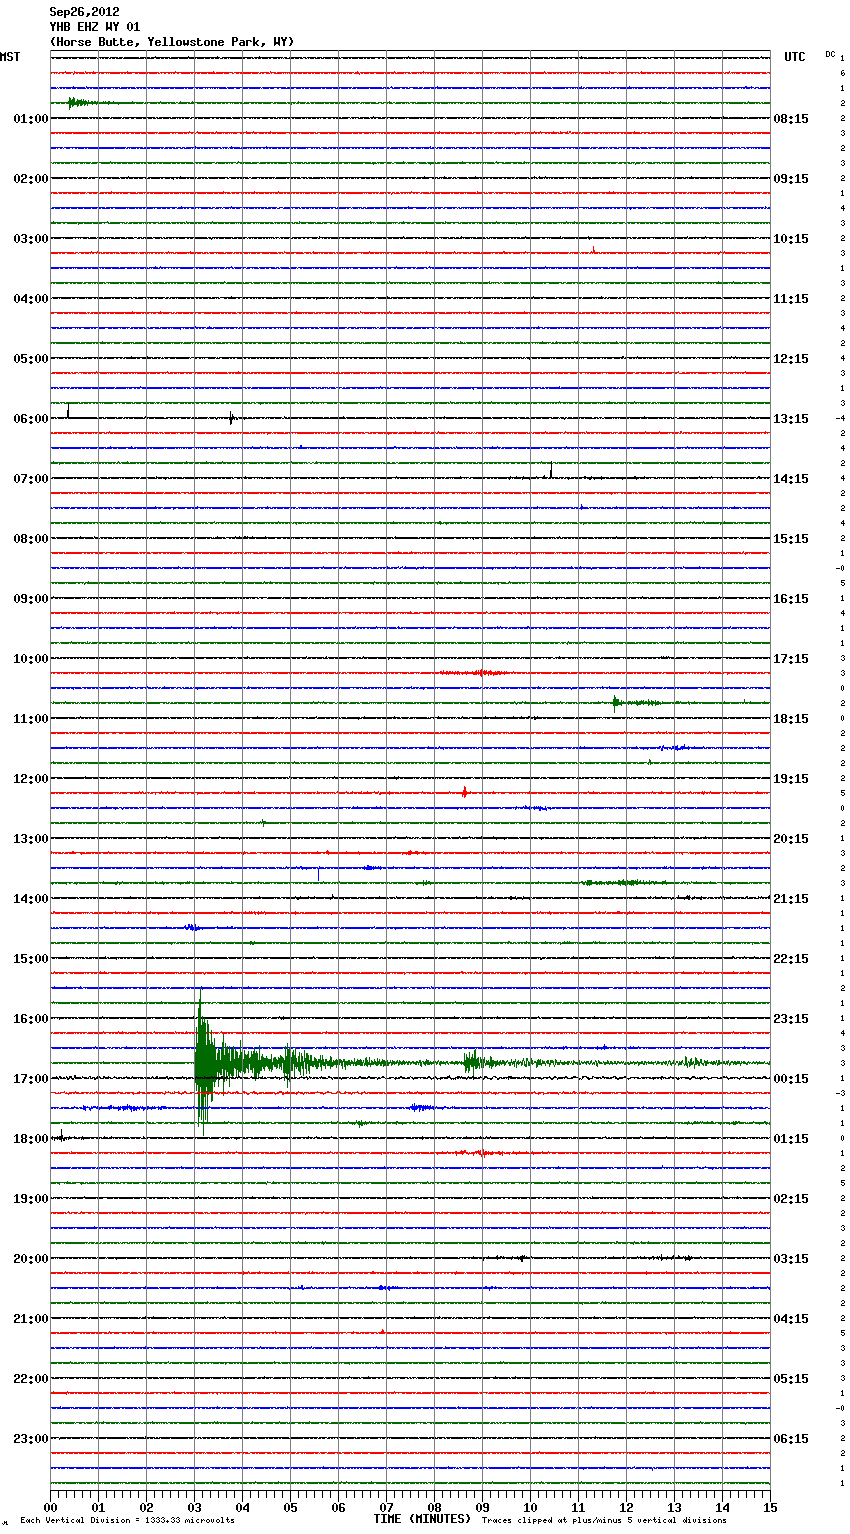Click the 05:15 UTC time label
The width and height of the screenshot is (850, 1534).
(x=791, y=1379)
